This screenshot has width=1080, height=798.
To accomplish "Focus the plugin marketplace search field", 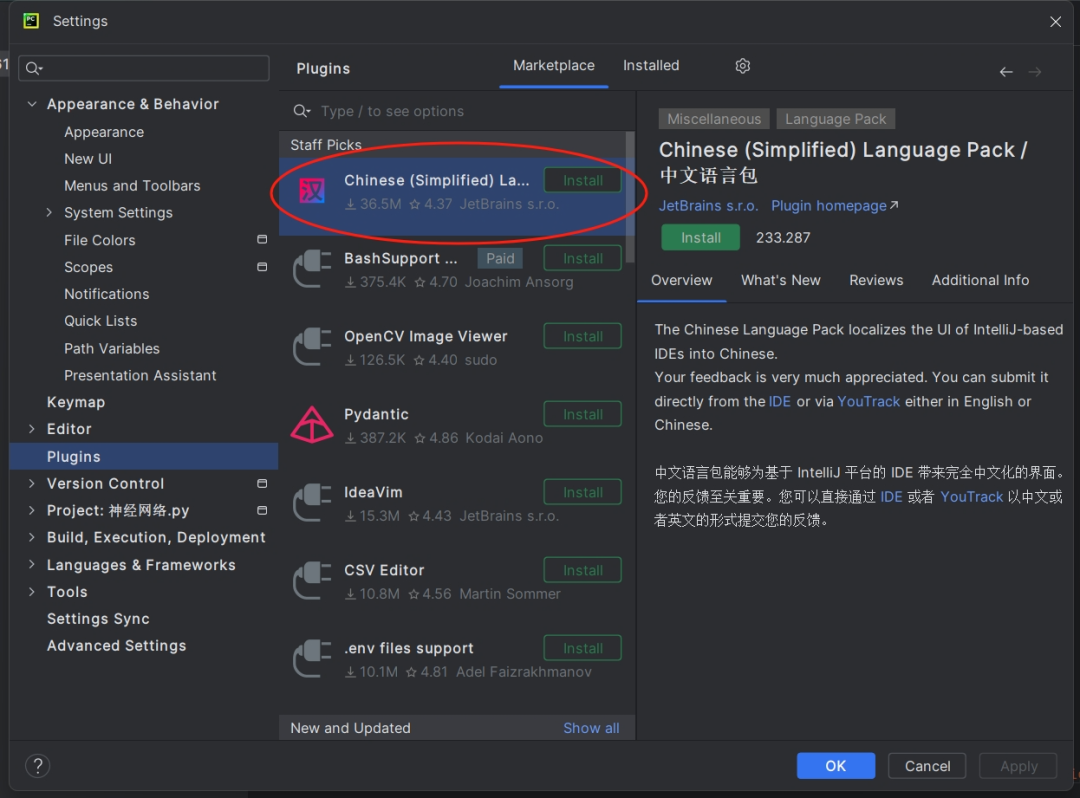I will [x=457, y=111].
